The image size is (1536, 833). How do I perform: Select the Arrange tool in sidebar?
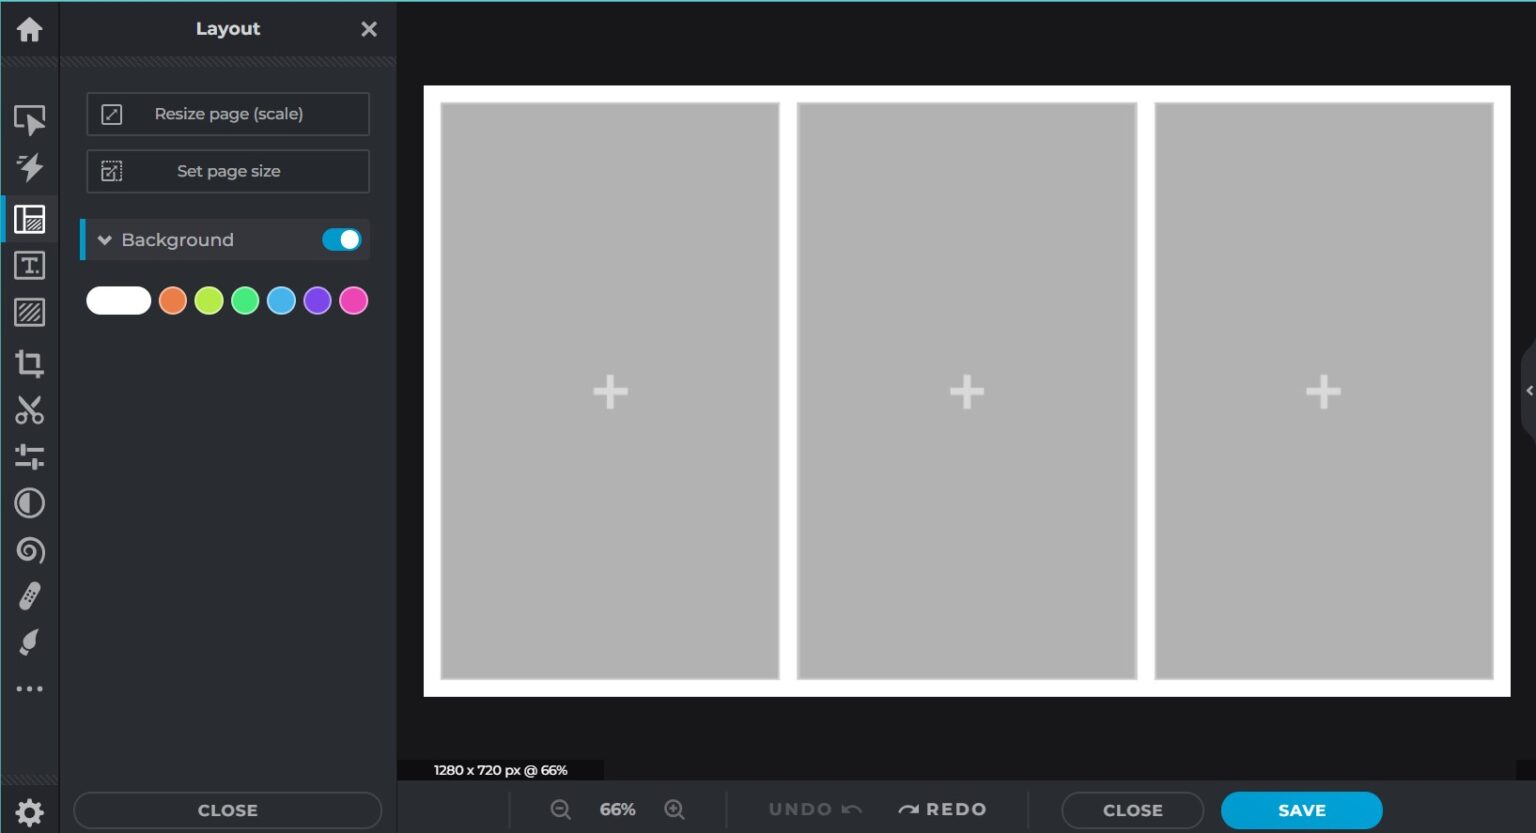[29, 120]
